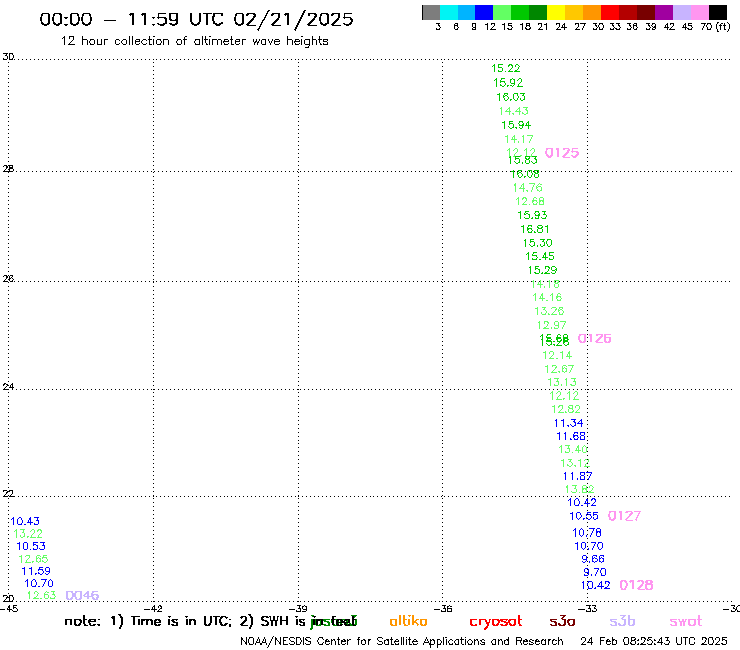Click the black swatch ending the color scale
This screenshot has height=650, width=740.
717,12
